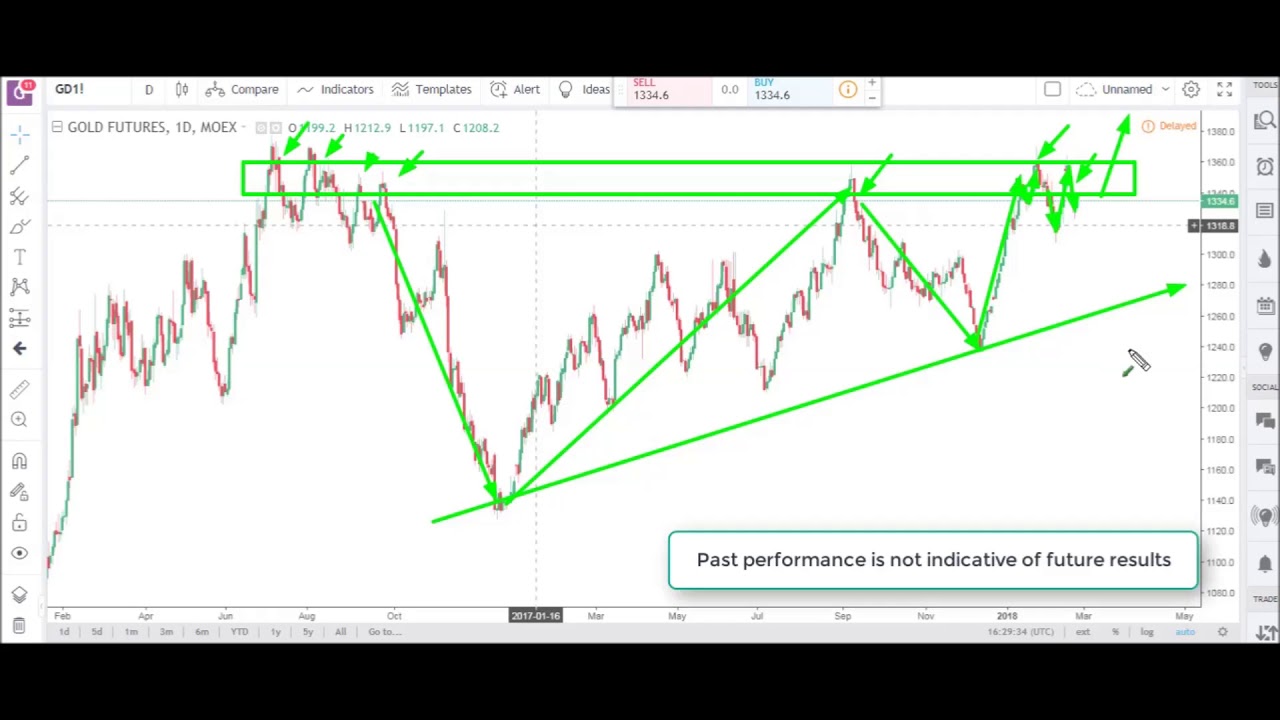1280x720 pixels.
Task: Activate Magnet mode in the drawing toolbar
Action: pos(19,461)
